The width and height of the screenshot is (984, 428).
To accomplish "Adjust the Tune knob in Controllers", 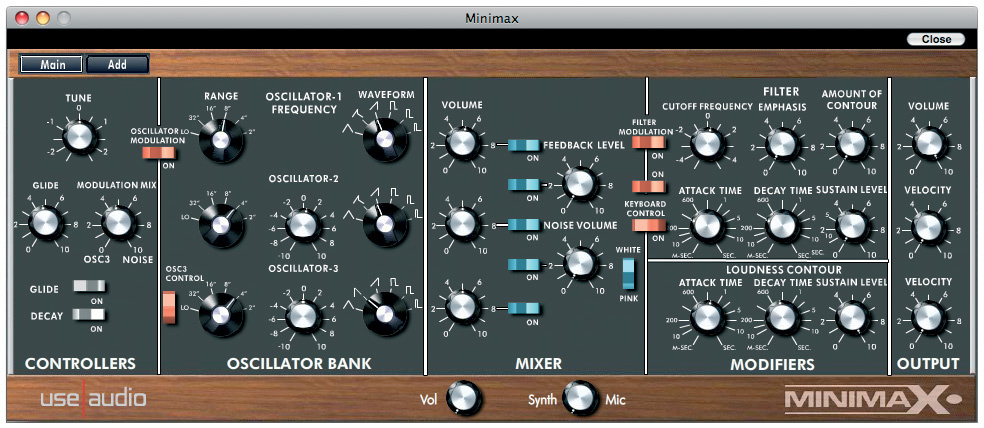I will pyautogui.click(x=80, y=135).
